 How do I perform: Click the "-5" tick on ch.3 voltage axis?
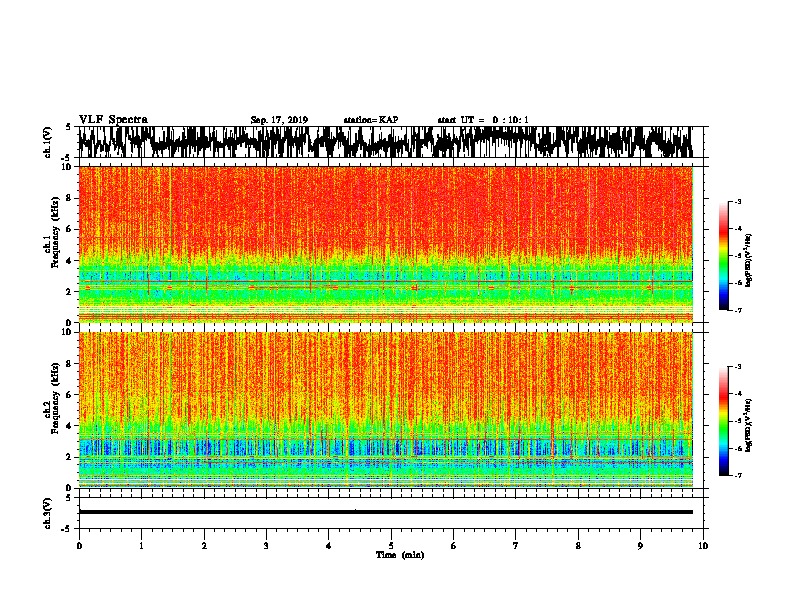(68, 529)
